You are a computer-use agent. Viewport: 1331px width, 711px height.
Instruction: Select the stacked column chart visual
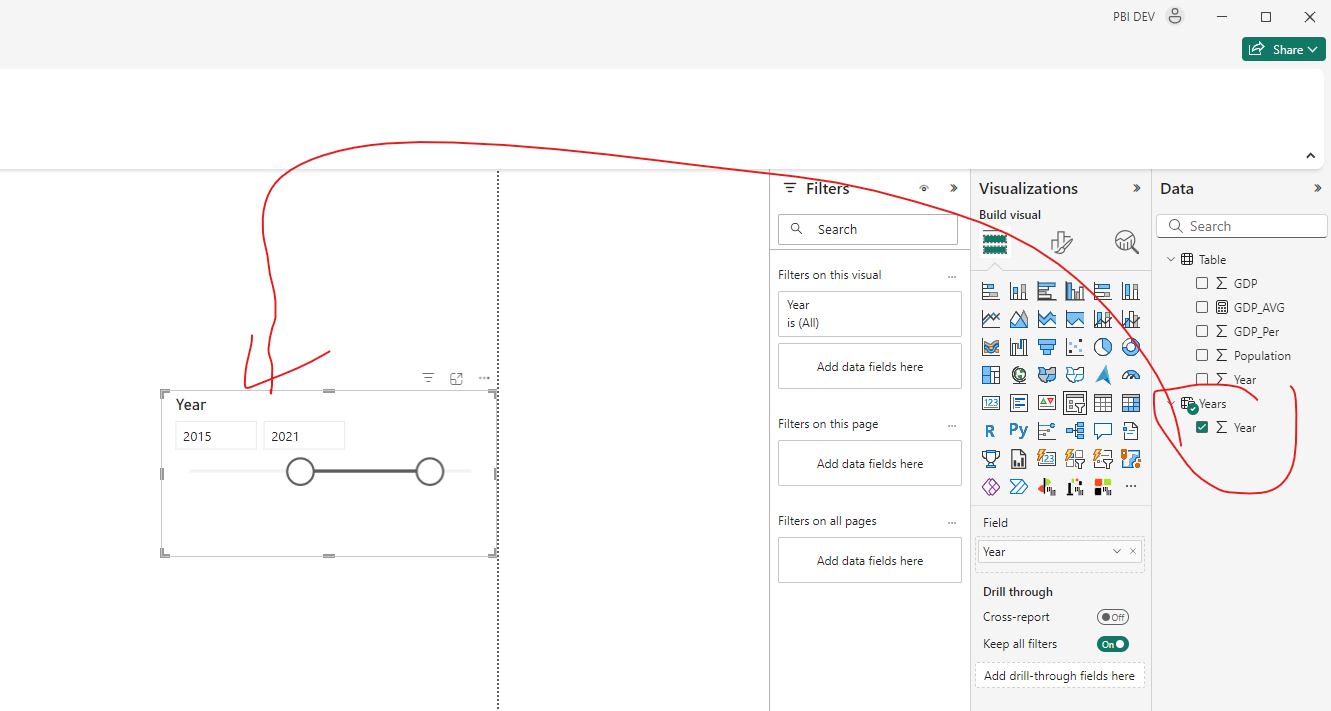click(1019, 291)
